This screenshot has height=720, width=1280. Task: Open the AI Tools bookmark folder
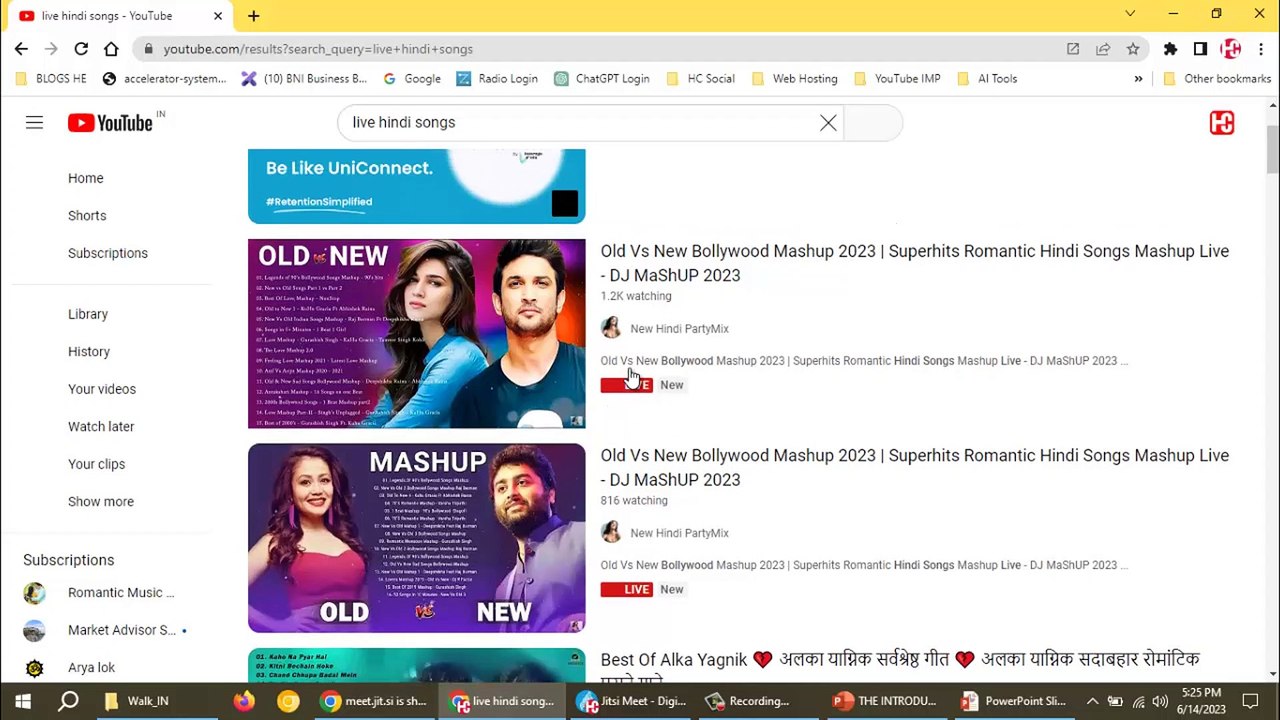[987, 78]
